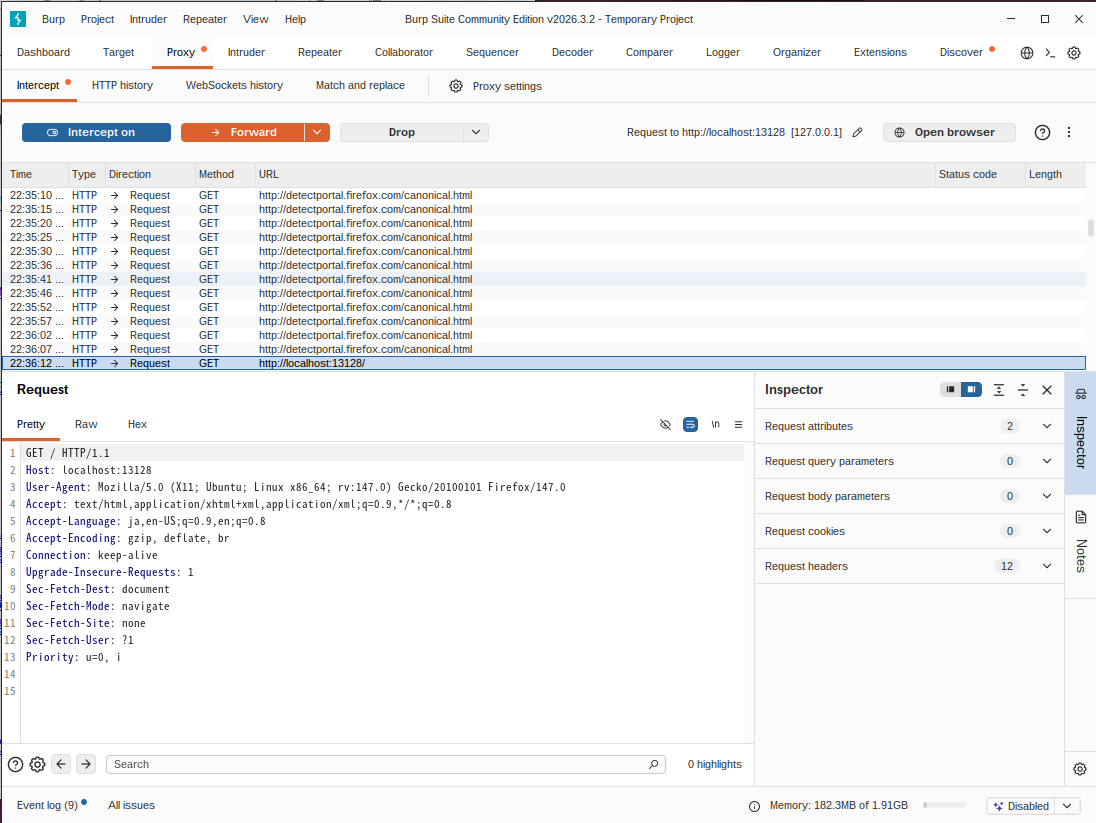This screenshot has width=1096, height=823.
Task: Open the search help question icon
Action: [x=15, y=764]
